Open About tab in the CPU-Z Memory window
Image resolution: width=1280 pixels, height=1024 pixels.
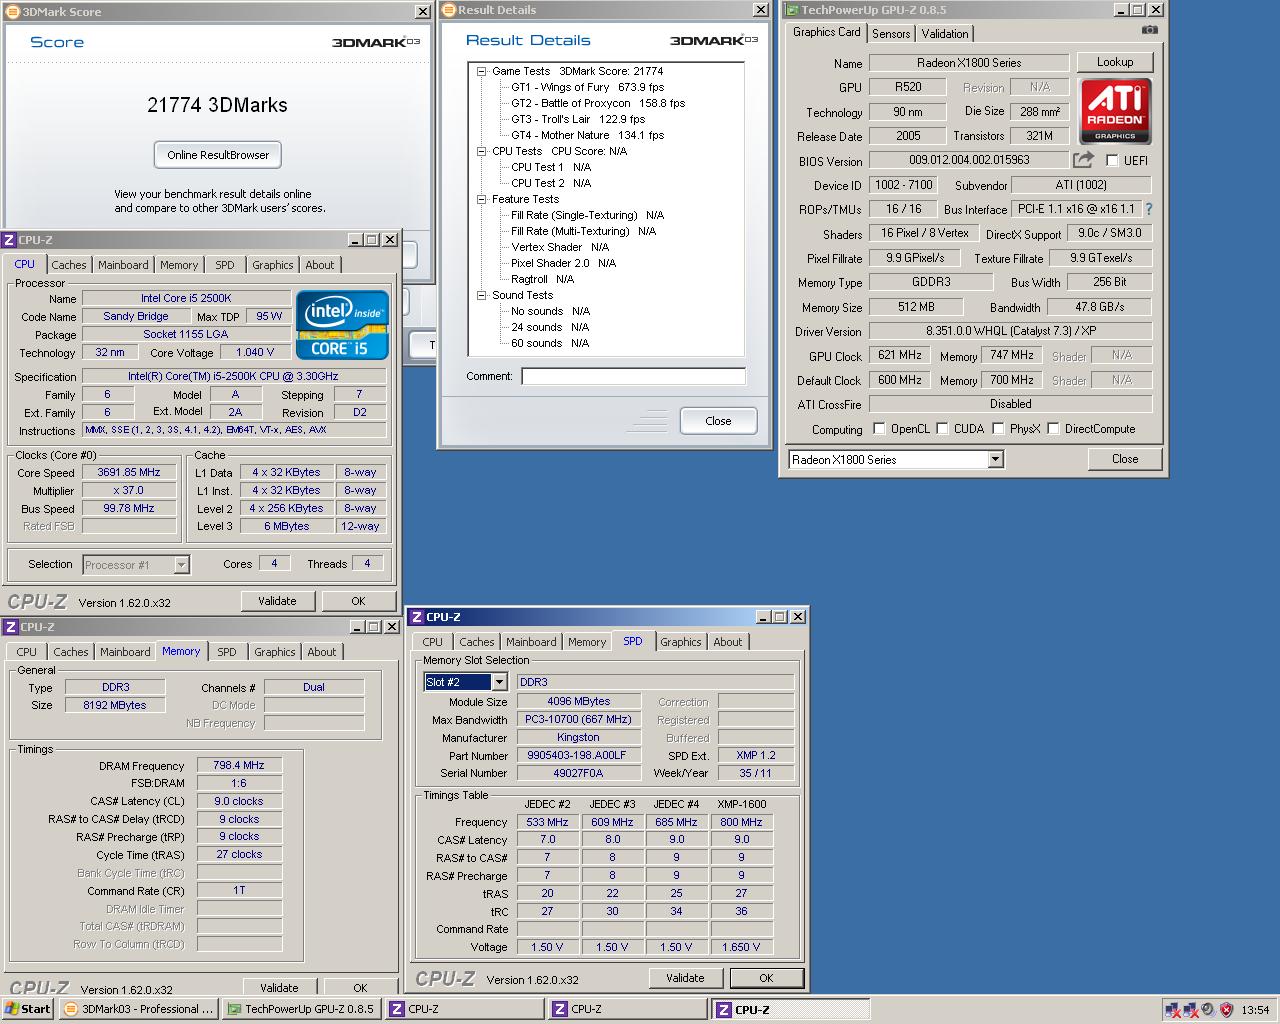(x=322, y=652)
